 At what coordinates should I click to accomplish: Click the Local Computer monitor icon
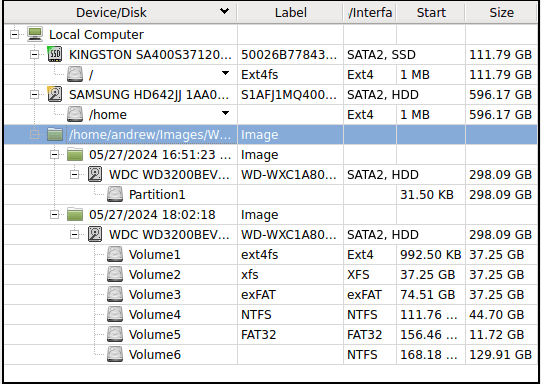coord(35,35)
